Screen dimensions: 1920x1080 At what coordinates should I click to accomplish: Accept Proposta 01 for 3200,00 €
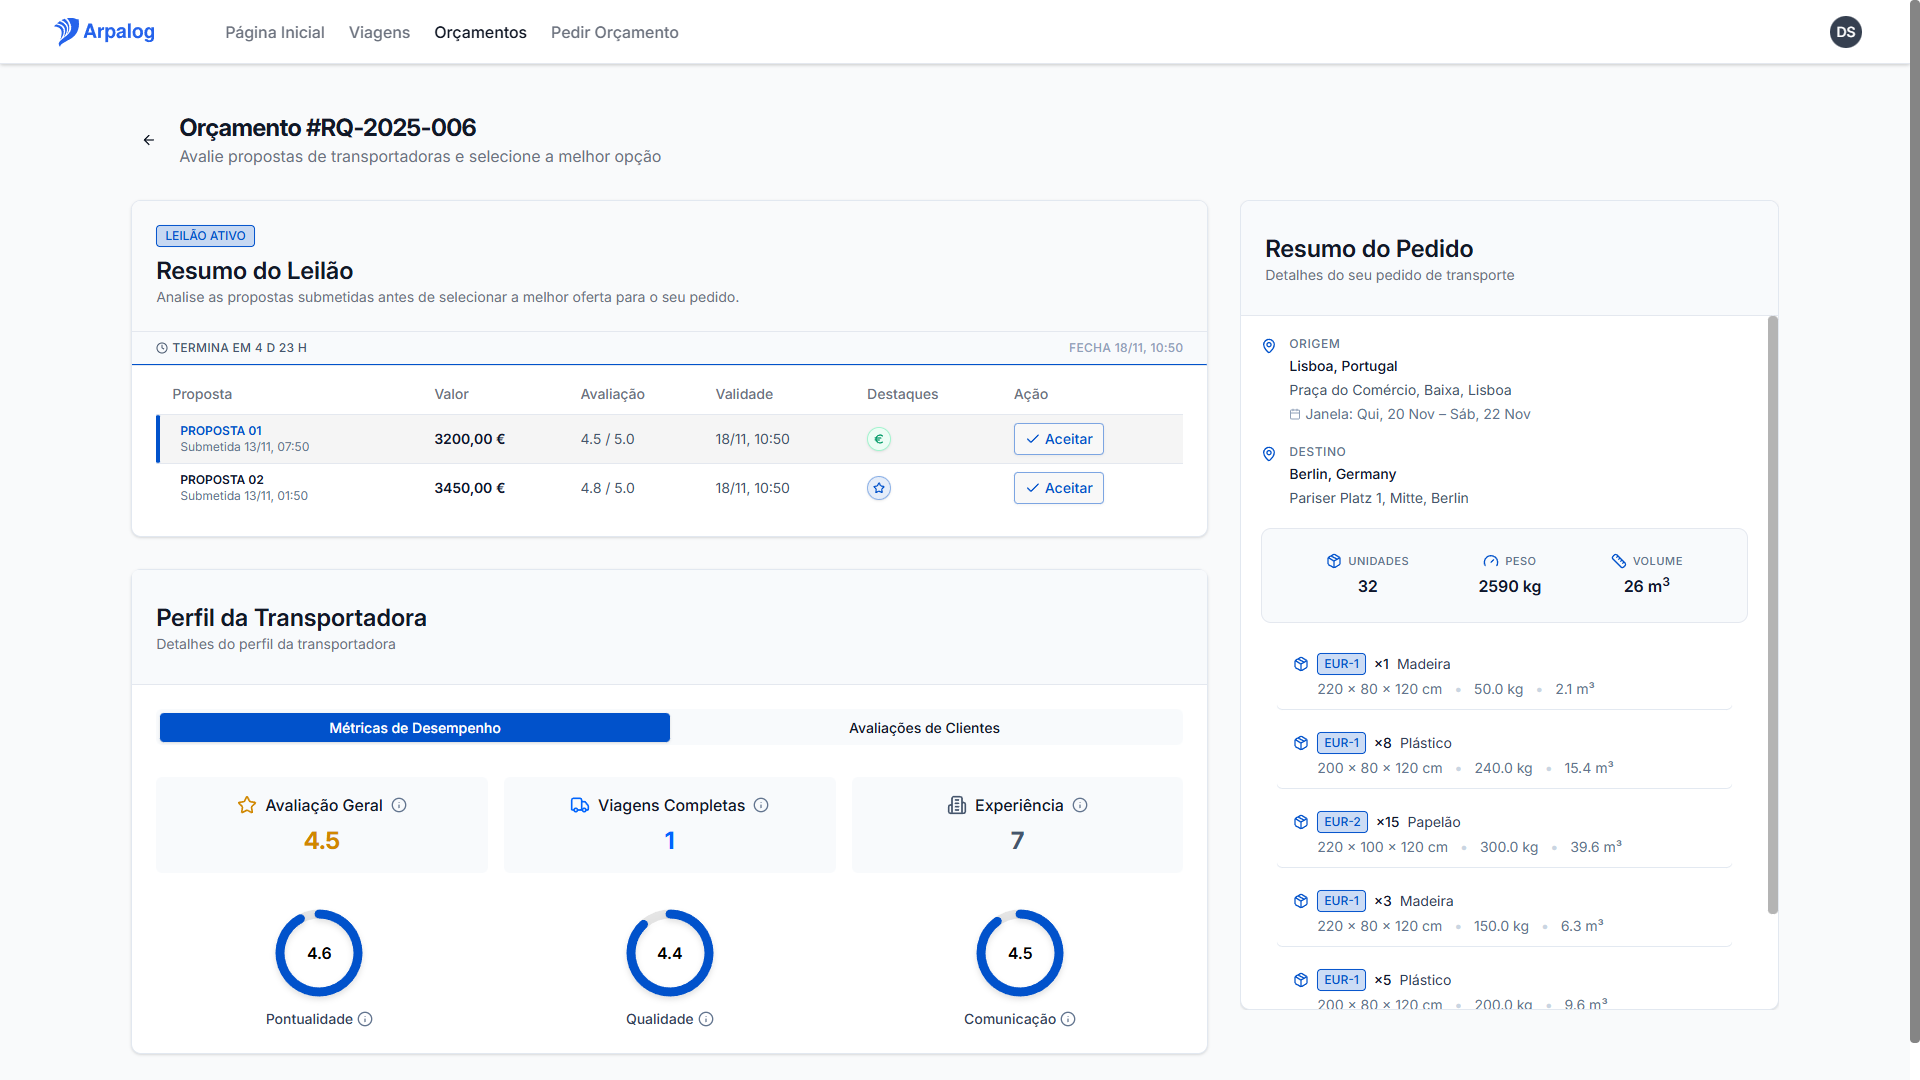click(1058, 439)
